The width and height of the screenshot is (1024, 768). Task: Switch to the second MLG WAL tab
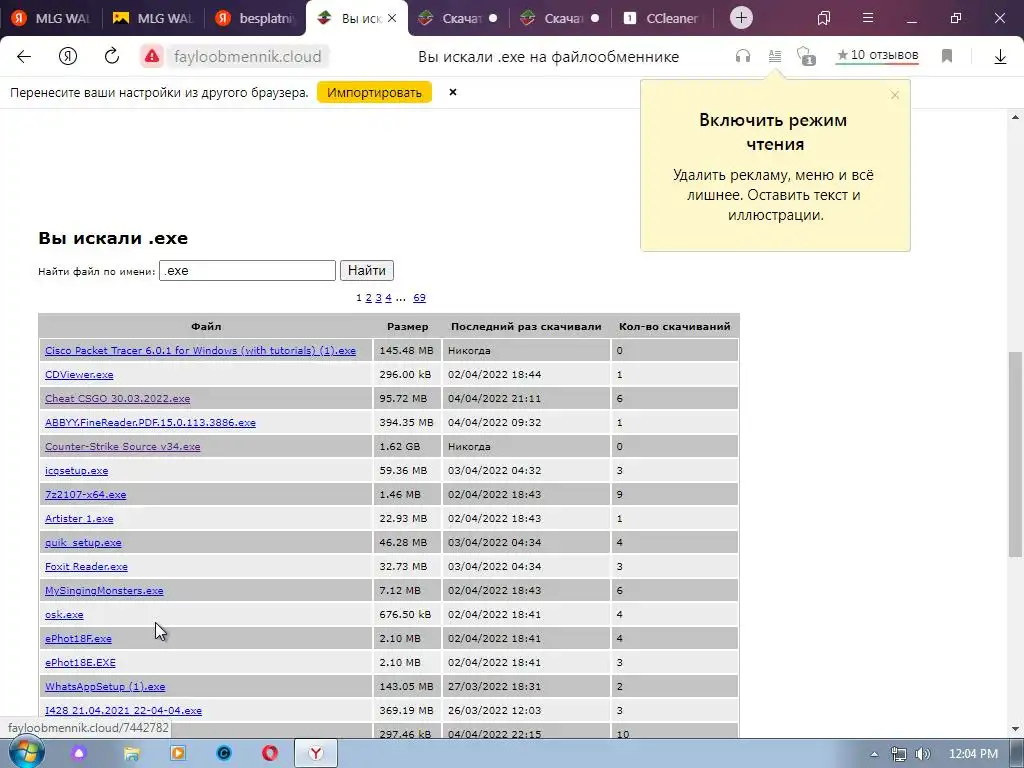click(153, 18)
